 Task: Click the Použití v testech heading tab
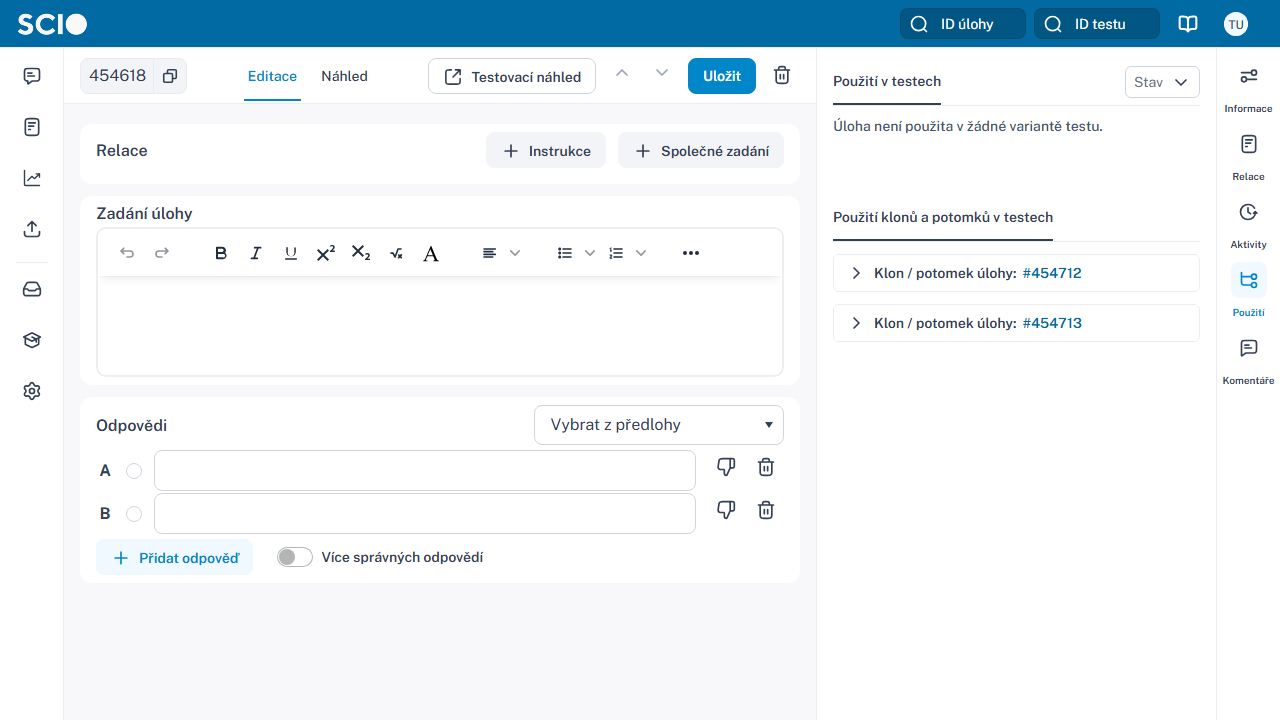pos(887,81)
